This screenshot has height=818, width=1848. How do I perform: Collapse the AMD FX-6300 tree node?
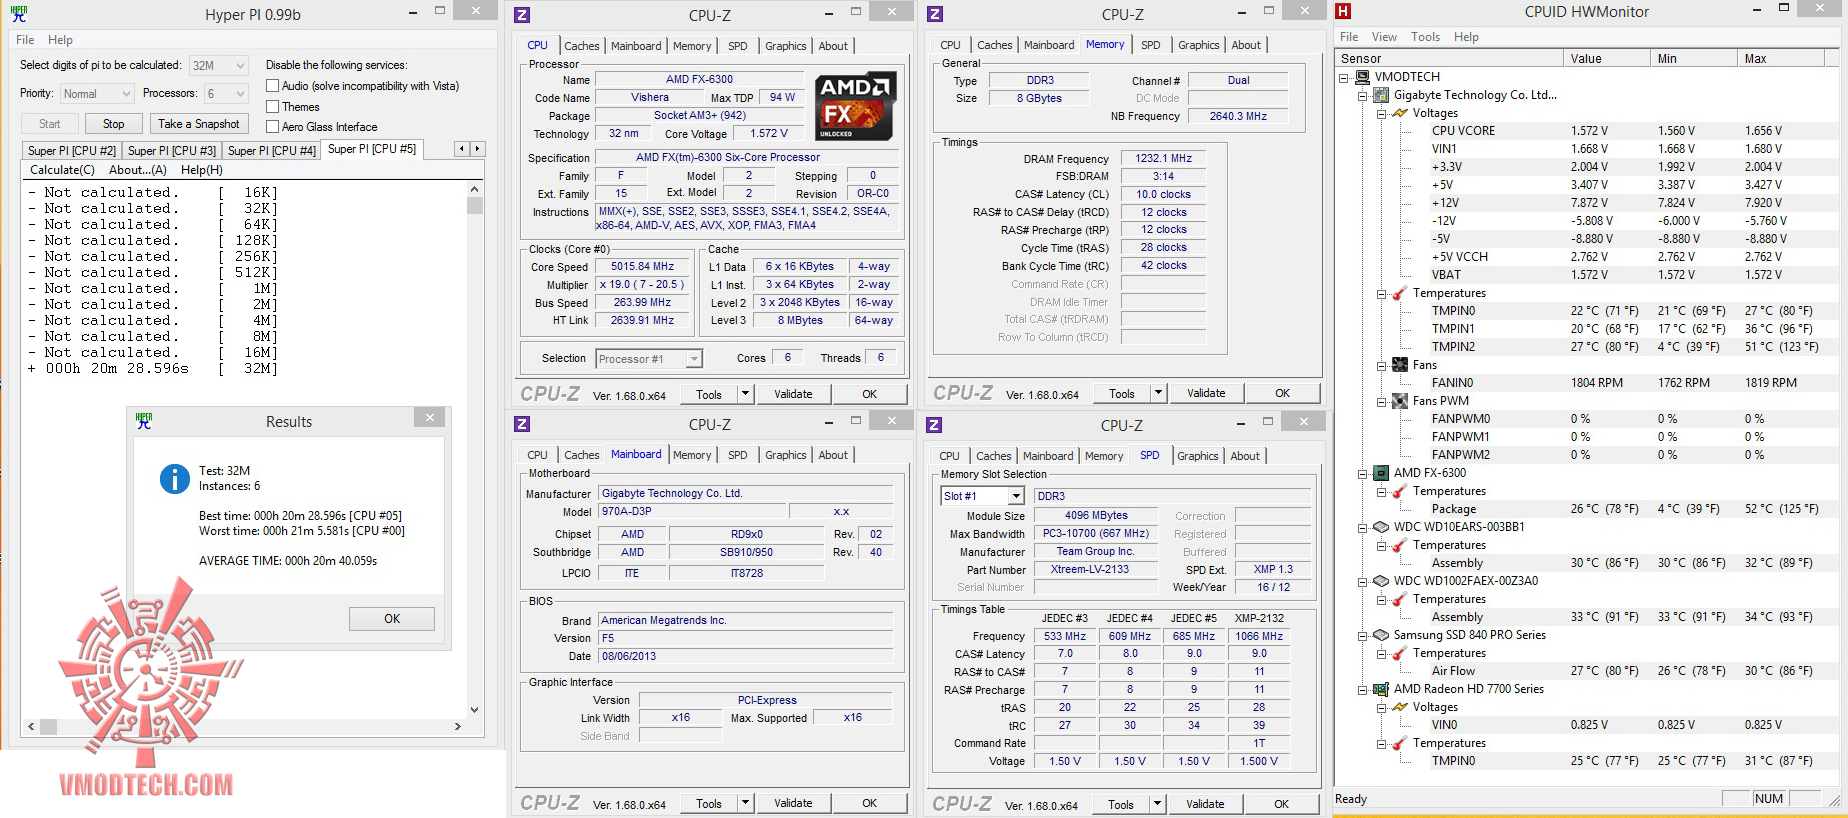coord(1362,473)
